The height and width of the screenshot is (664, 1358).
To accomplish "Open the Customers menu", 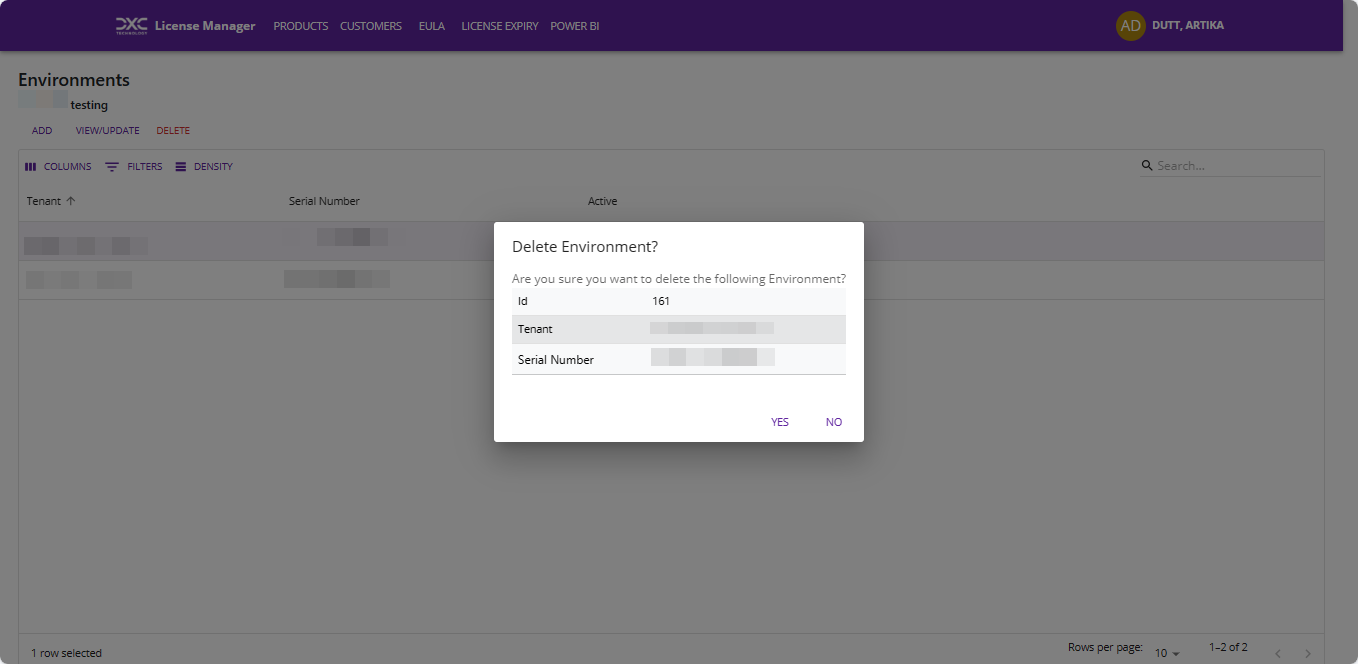I will 370,26.
